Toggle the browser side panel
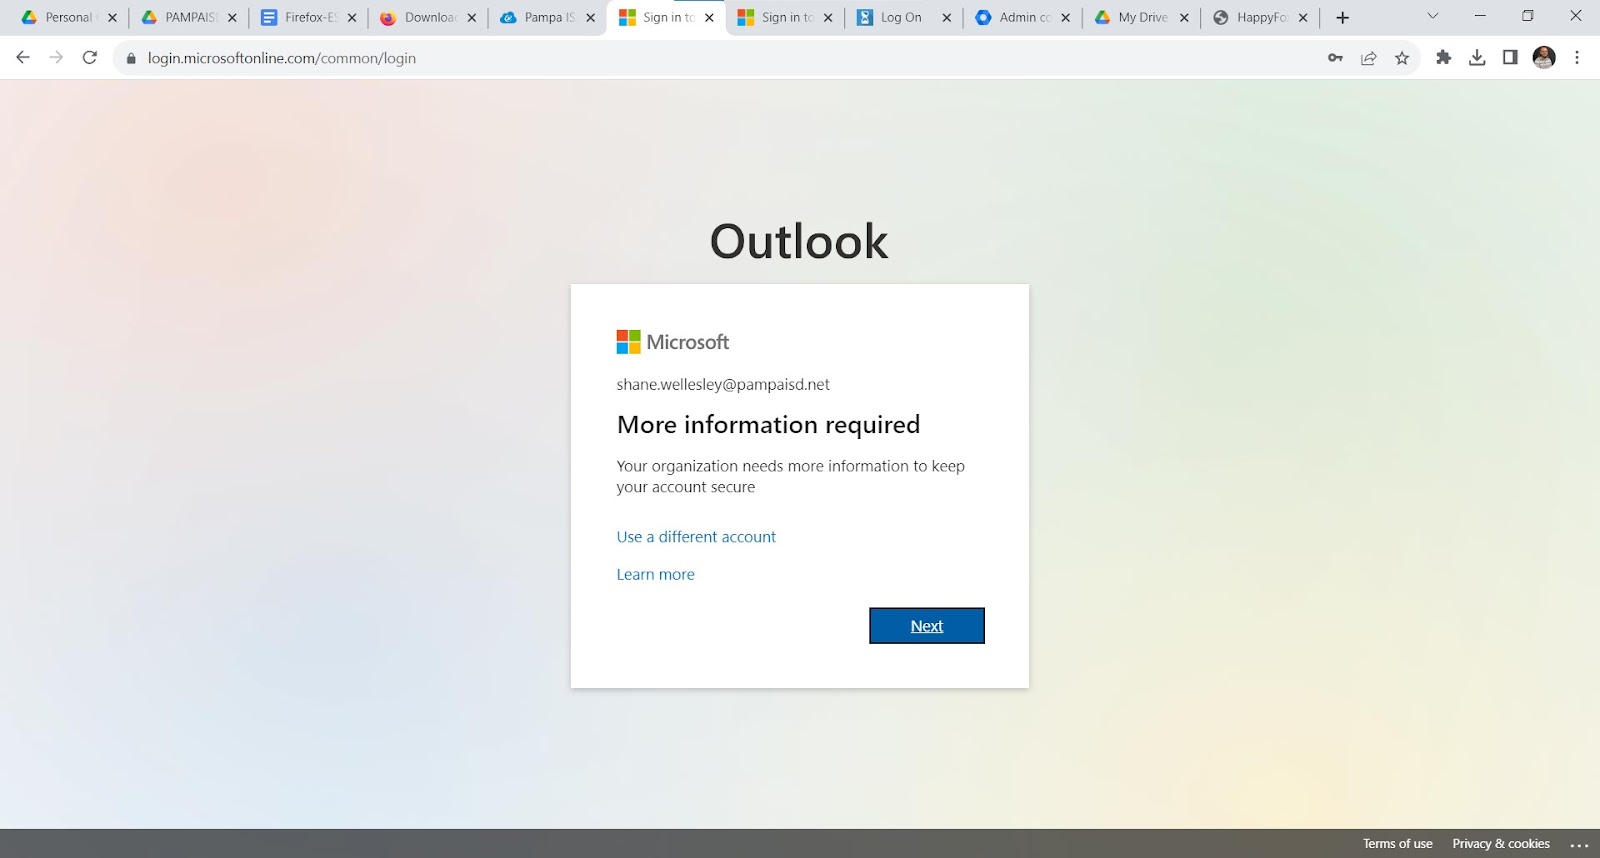 coord(1510,58)
